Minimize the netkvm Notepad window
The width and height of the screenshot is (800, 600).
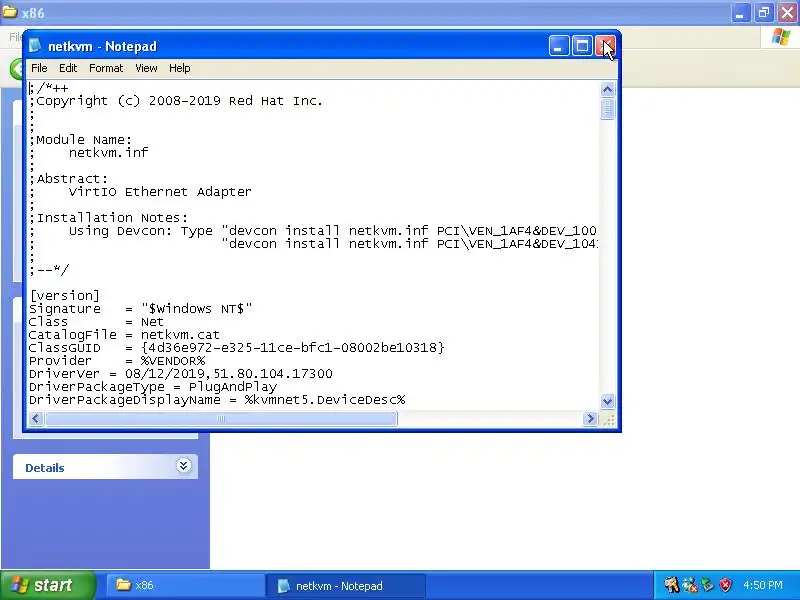pyautogui.click(x=559, y=46)
